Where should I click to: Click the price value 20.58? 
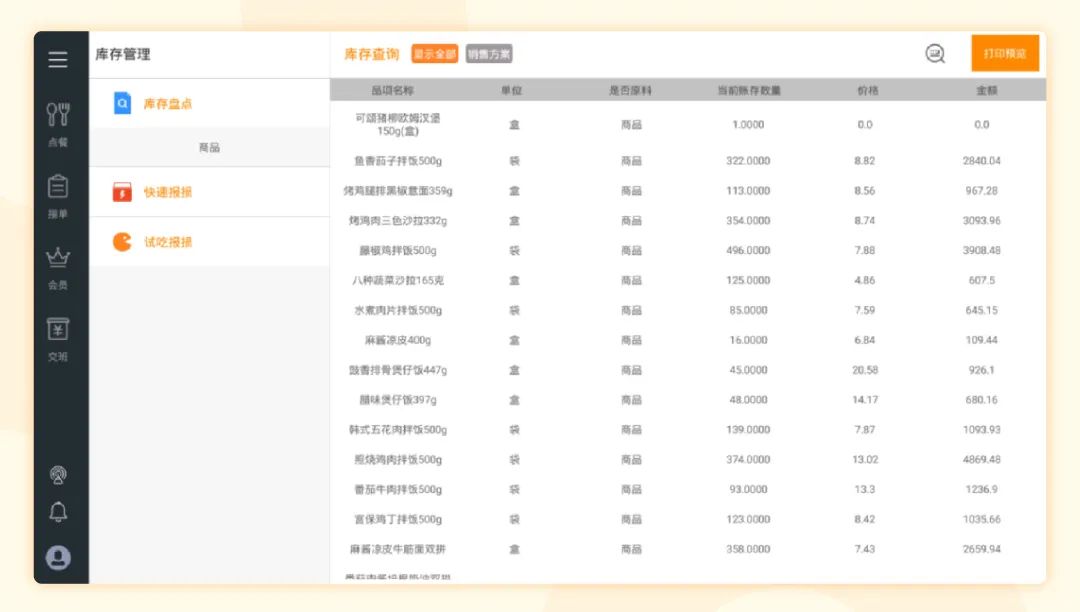click(865, 370)
